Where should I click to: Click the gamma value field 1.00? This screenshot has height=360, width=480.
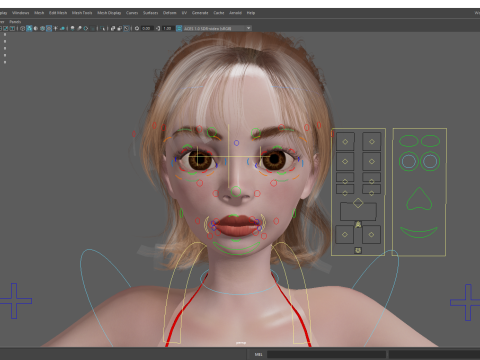pos(168,28)
